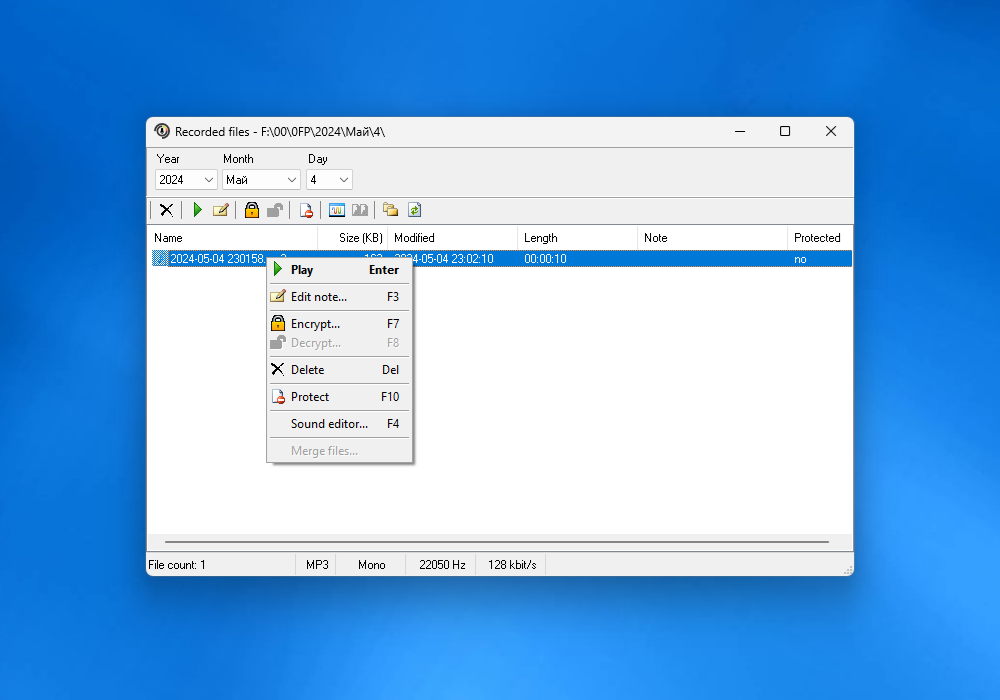Screen dimensions: 1000x700
Task: Click disabled Decrypt... context menu entry
Action: click(x=340, y=343)
